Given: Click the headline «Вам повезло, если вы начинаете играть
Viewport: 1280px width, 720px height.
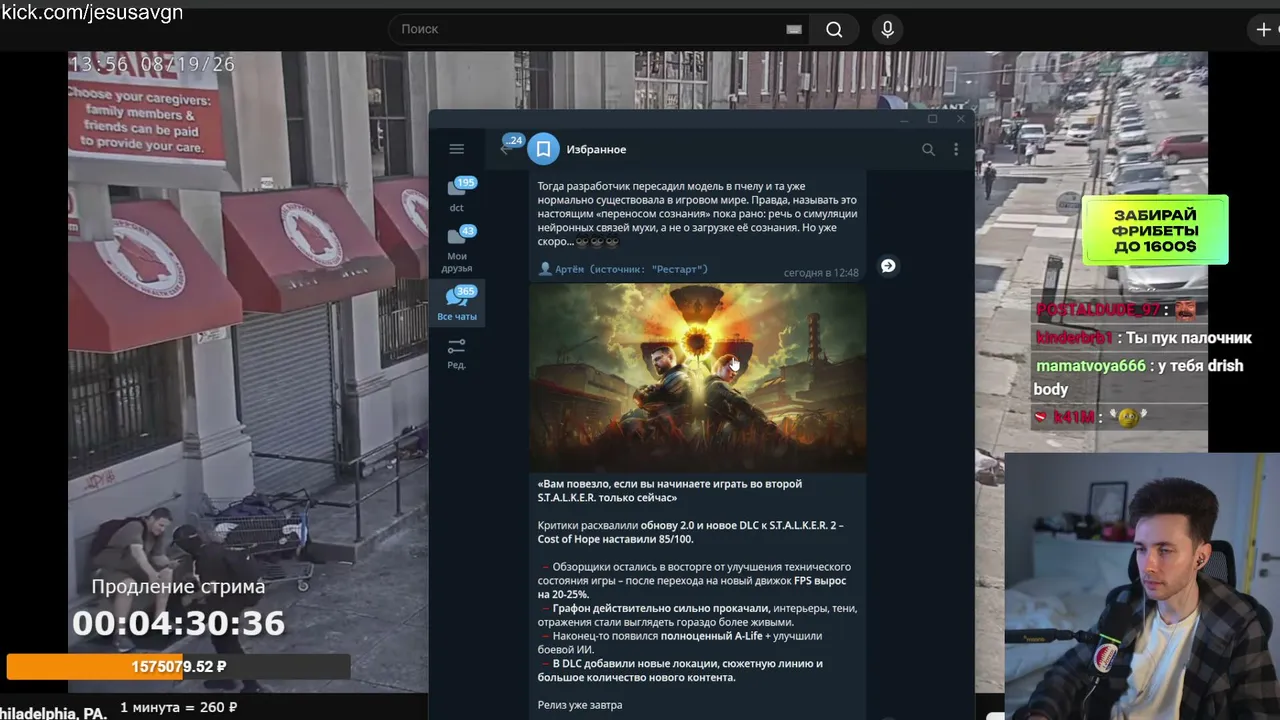Looking at the screenshot, I should tap(670, 490).
